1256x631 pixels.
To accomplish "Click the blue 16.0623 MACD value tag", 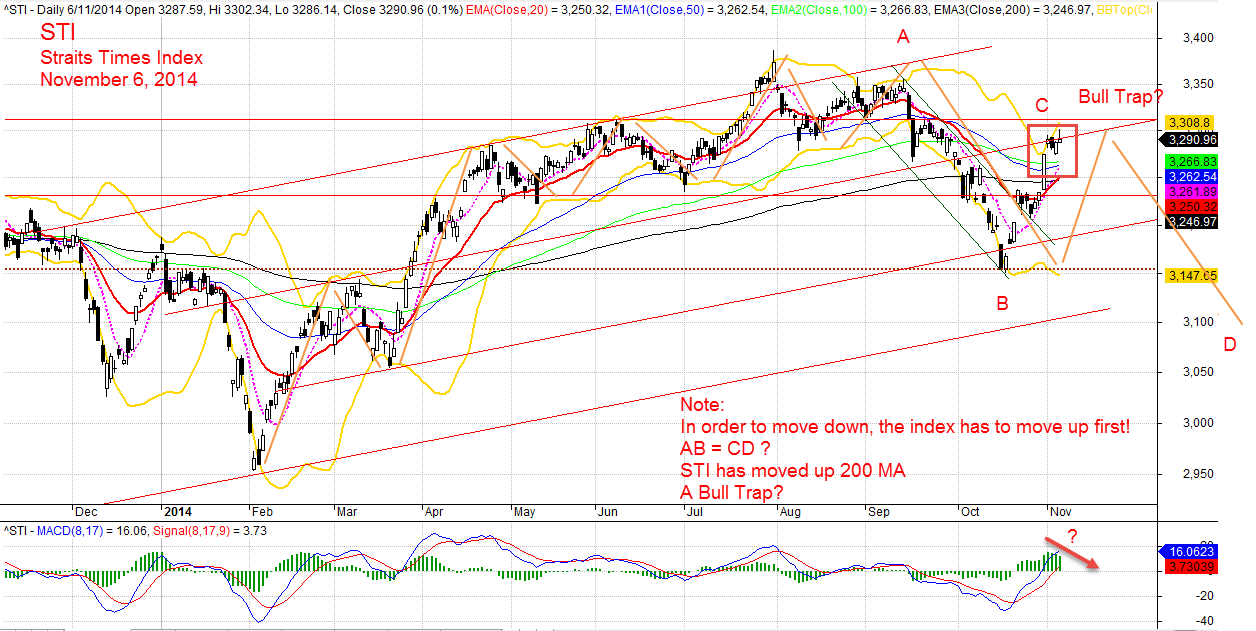I will pos(1187,551).
